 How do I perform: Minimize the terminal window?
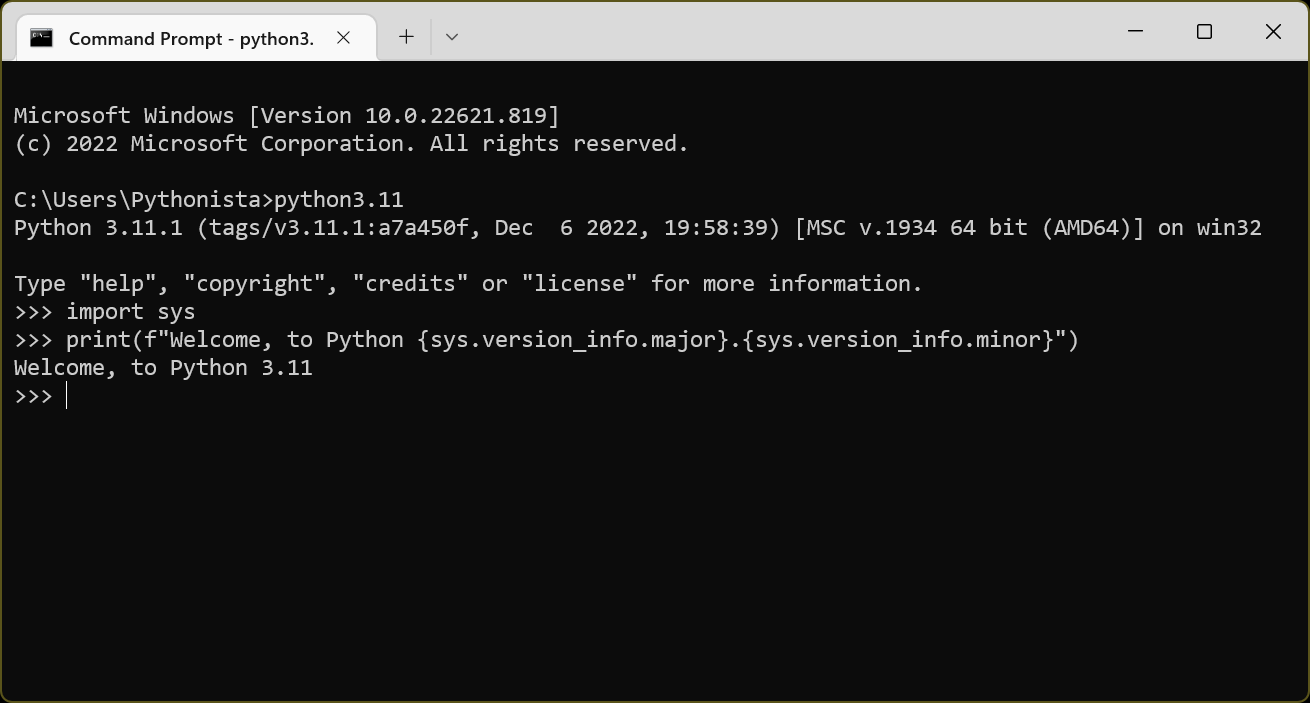[x=1135, y=32]
